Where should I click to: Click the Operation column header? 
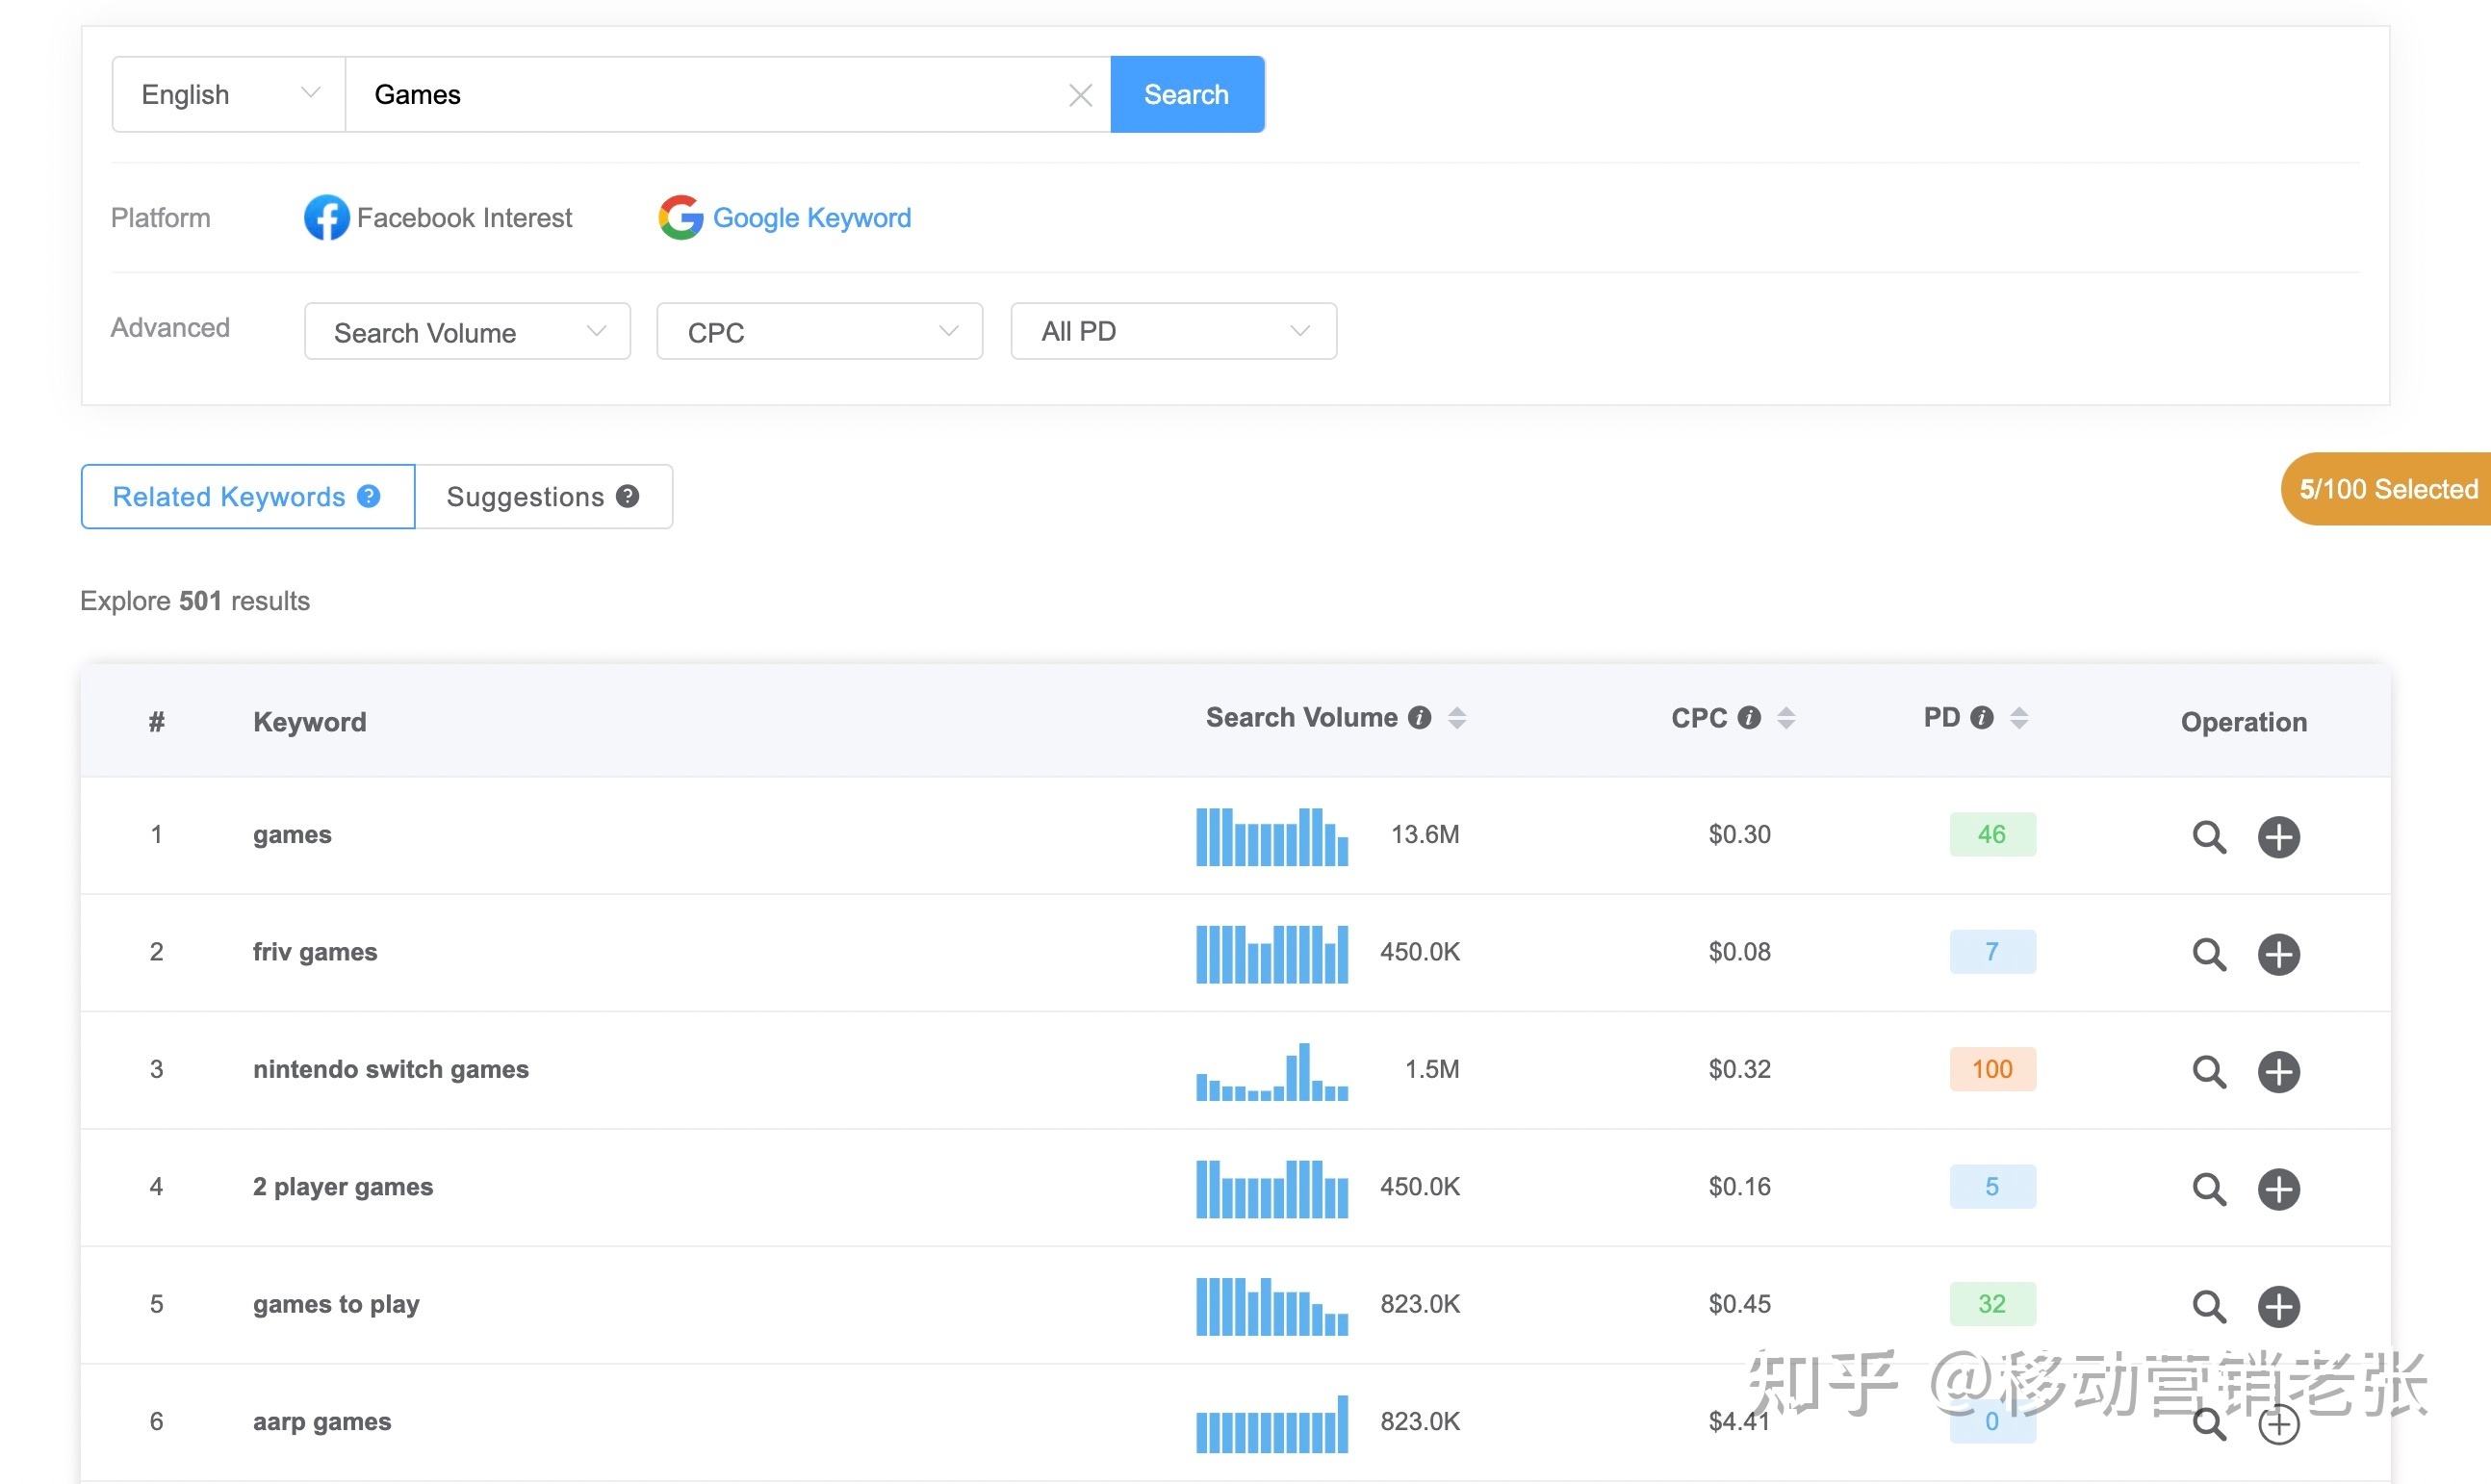point(2244,722)
